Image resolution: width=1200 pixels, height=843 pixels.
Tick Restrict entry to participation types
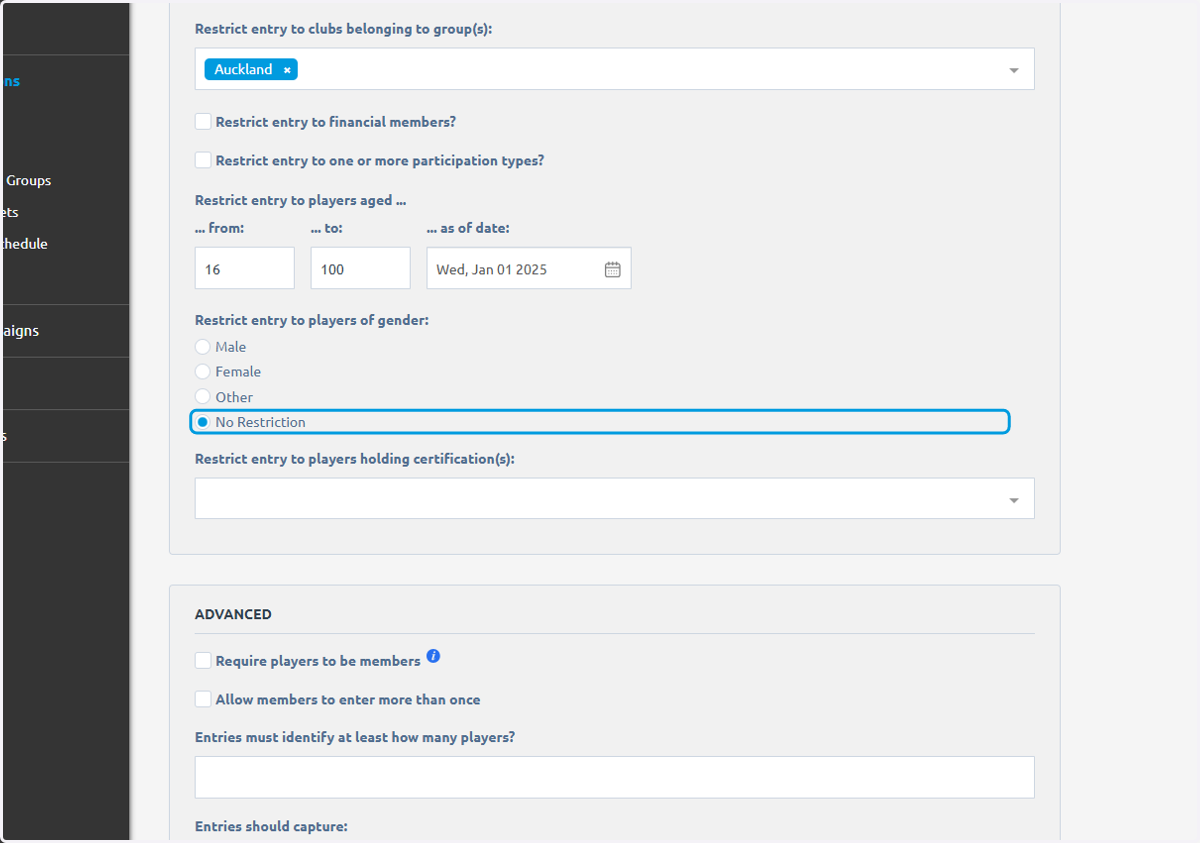(203, 160)
